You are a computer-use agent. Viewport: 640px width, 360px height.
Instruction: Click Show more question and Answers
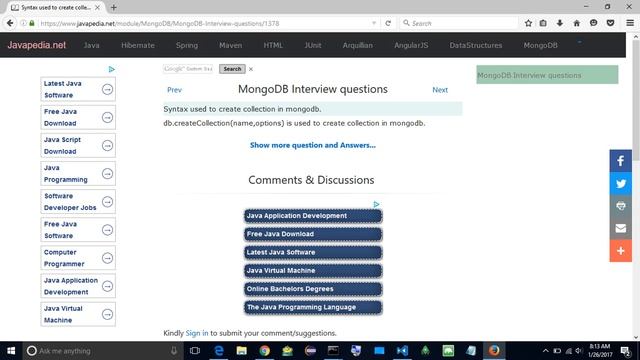tap(313, 145)
